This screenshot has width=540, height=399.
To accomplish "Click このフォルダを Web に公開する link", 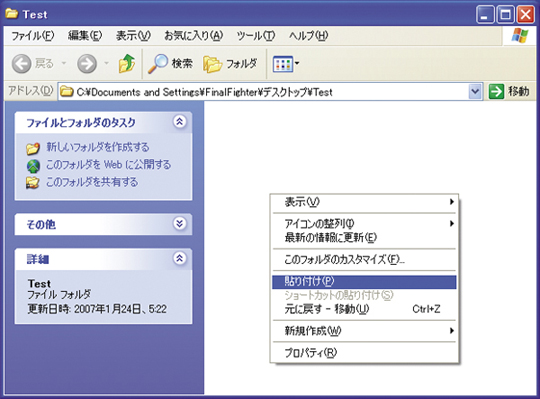I will point(108,165).
